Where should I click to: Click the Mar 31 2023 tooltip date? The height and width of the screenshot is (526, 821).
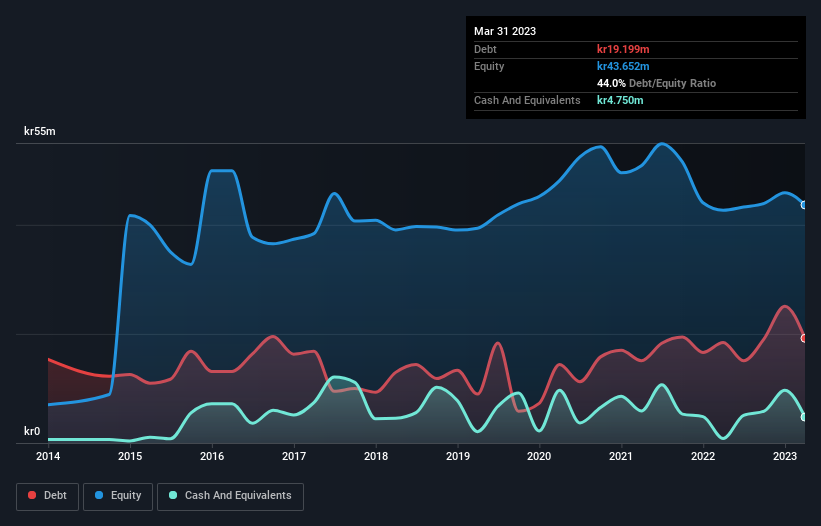click(505, 31)
